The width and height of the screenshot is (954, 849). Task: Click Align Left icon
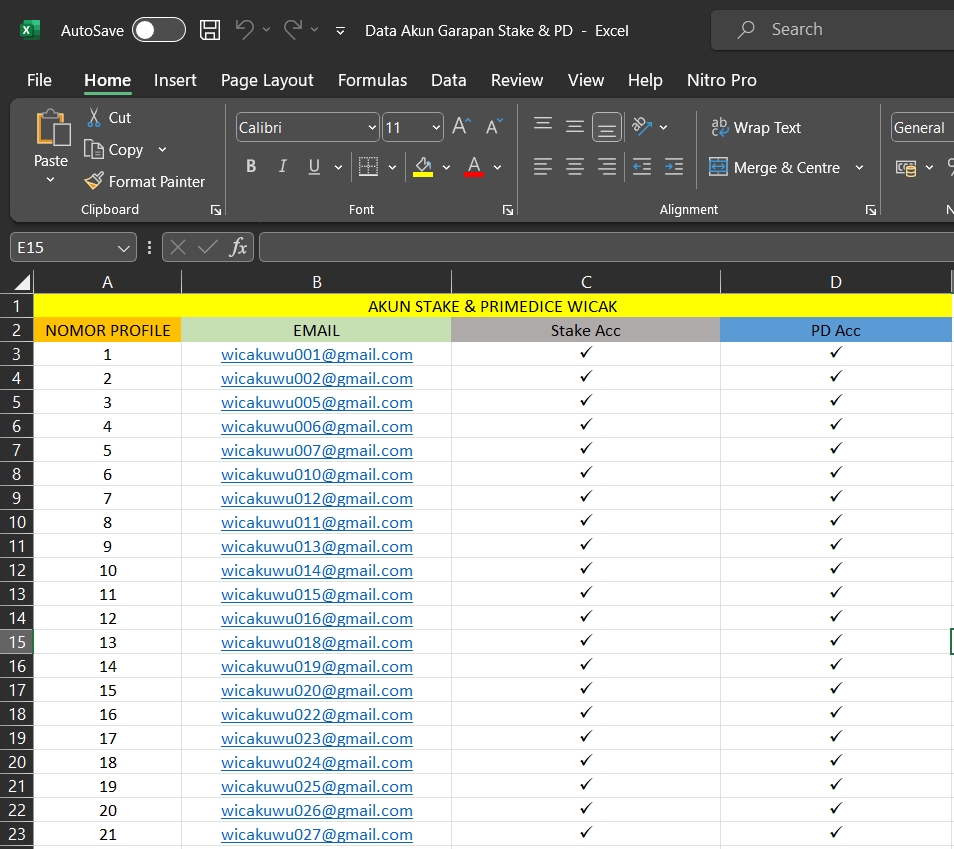click(543, 166)
